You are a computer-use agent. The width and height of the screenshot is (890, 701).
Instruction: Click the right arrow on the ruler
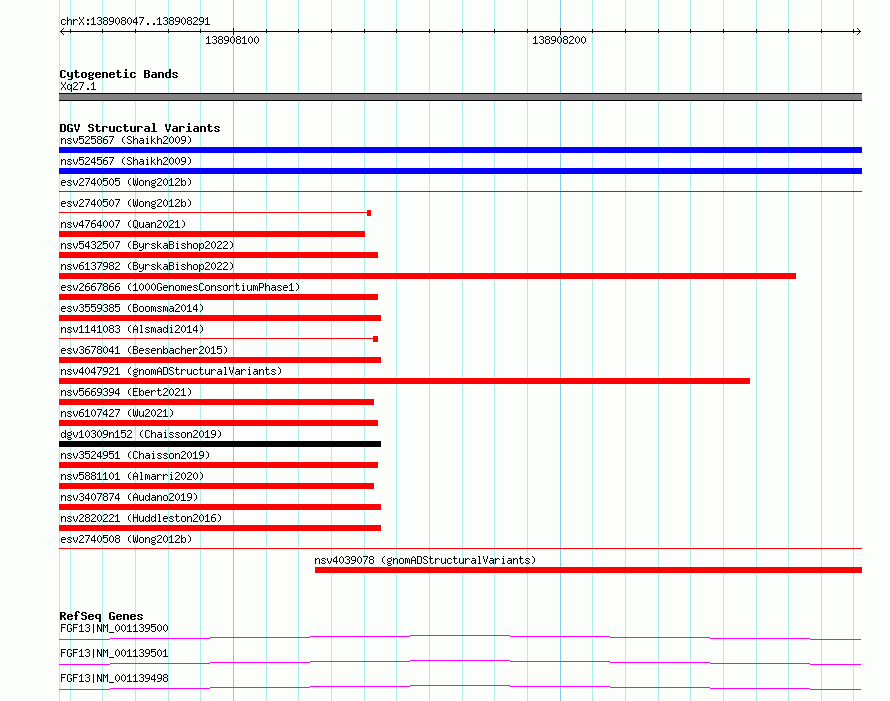pyautogui.click(x=858, y=31)
